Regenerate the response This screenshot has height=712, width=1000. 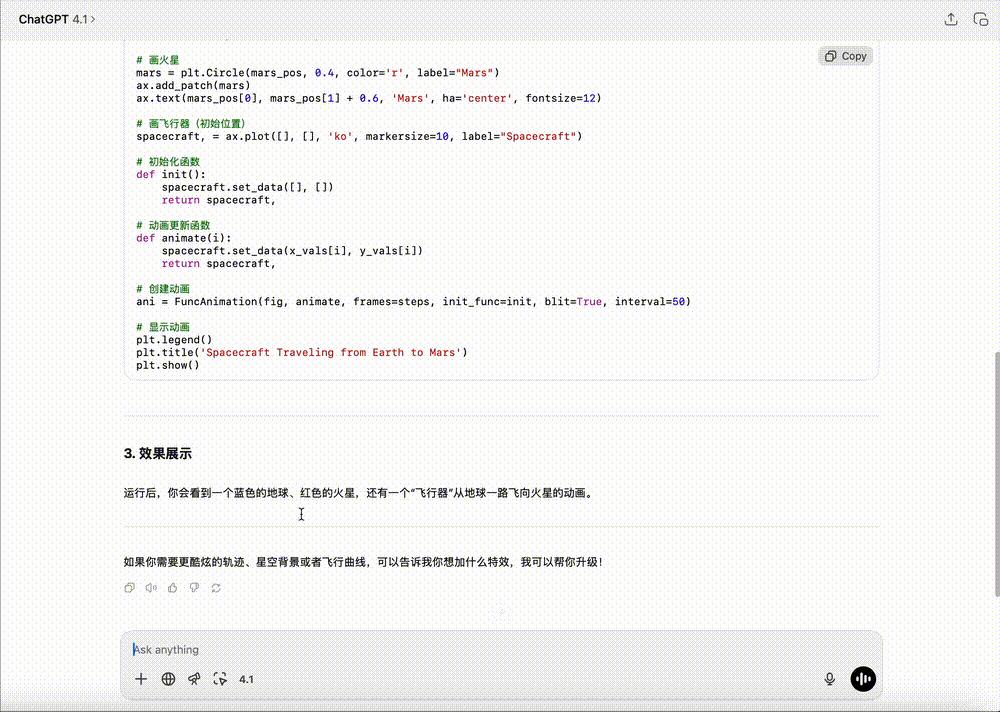point(216,588)
